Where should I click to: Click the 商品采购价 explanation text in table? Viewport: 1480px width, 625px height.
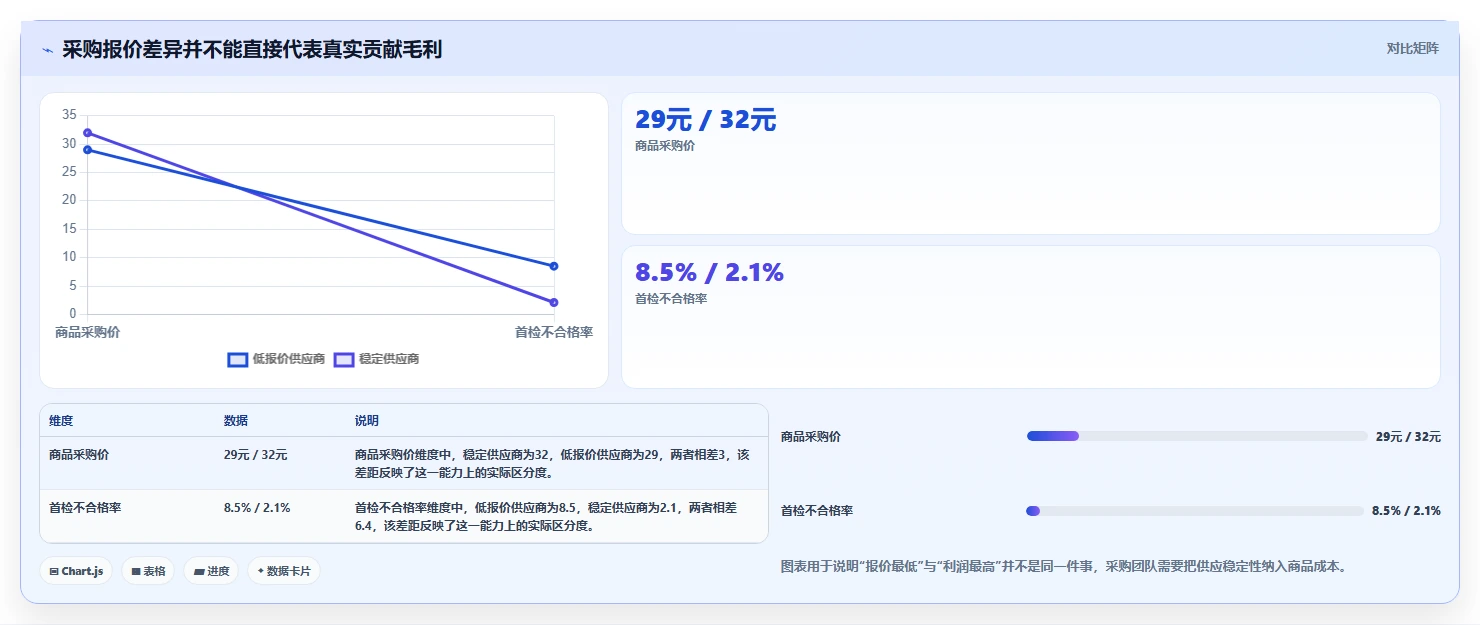552,463
